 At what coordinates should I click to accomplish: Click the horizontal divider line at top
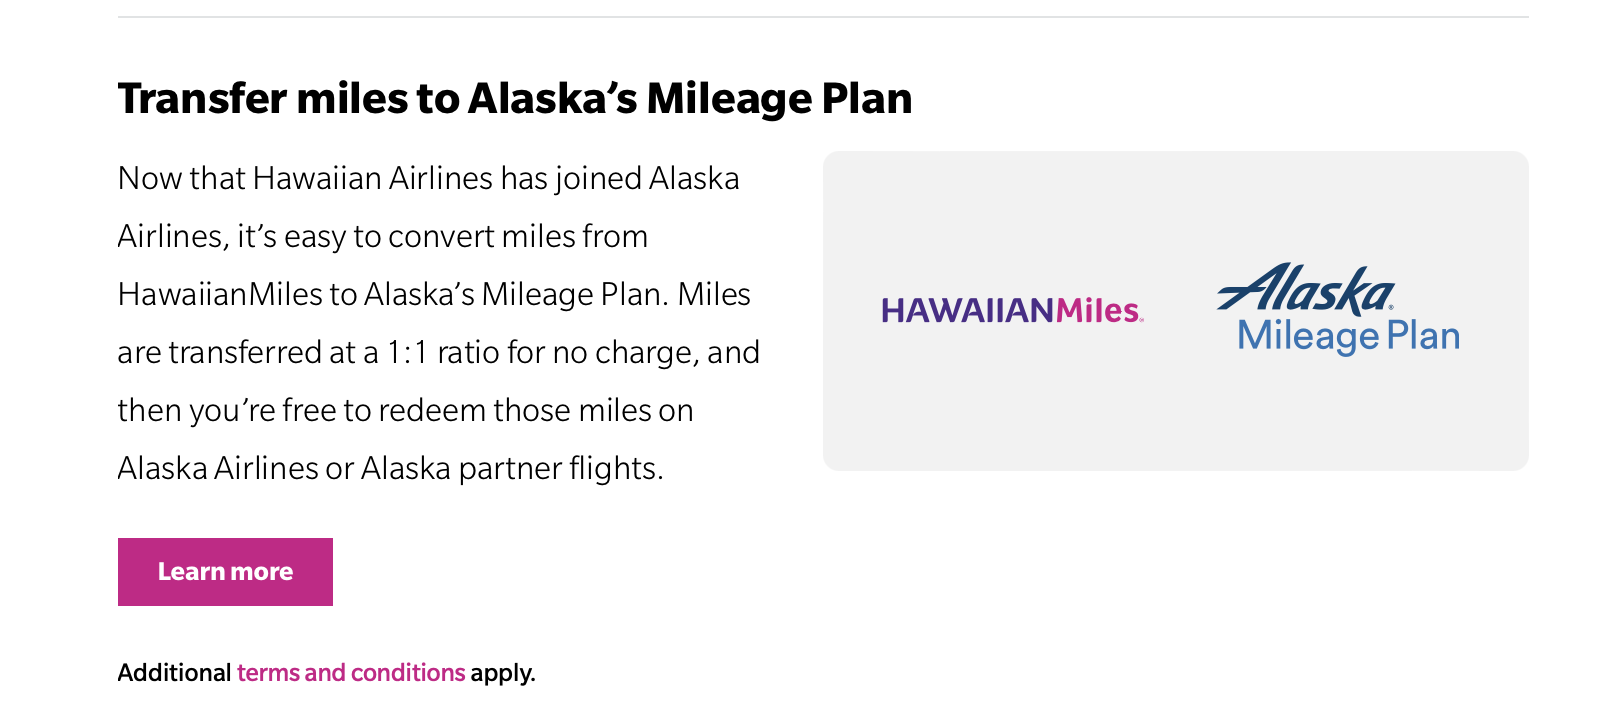(x=823, y=17)
